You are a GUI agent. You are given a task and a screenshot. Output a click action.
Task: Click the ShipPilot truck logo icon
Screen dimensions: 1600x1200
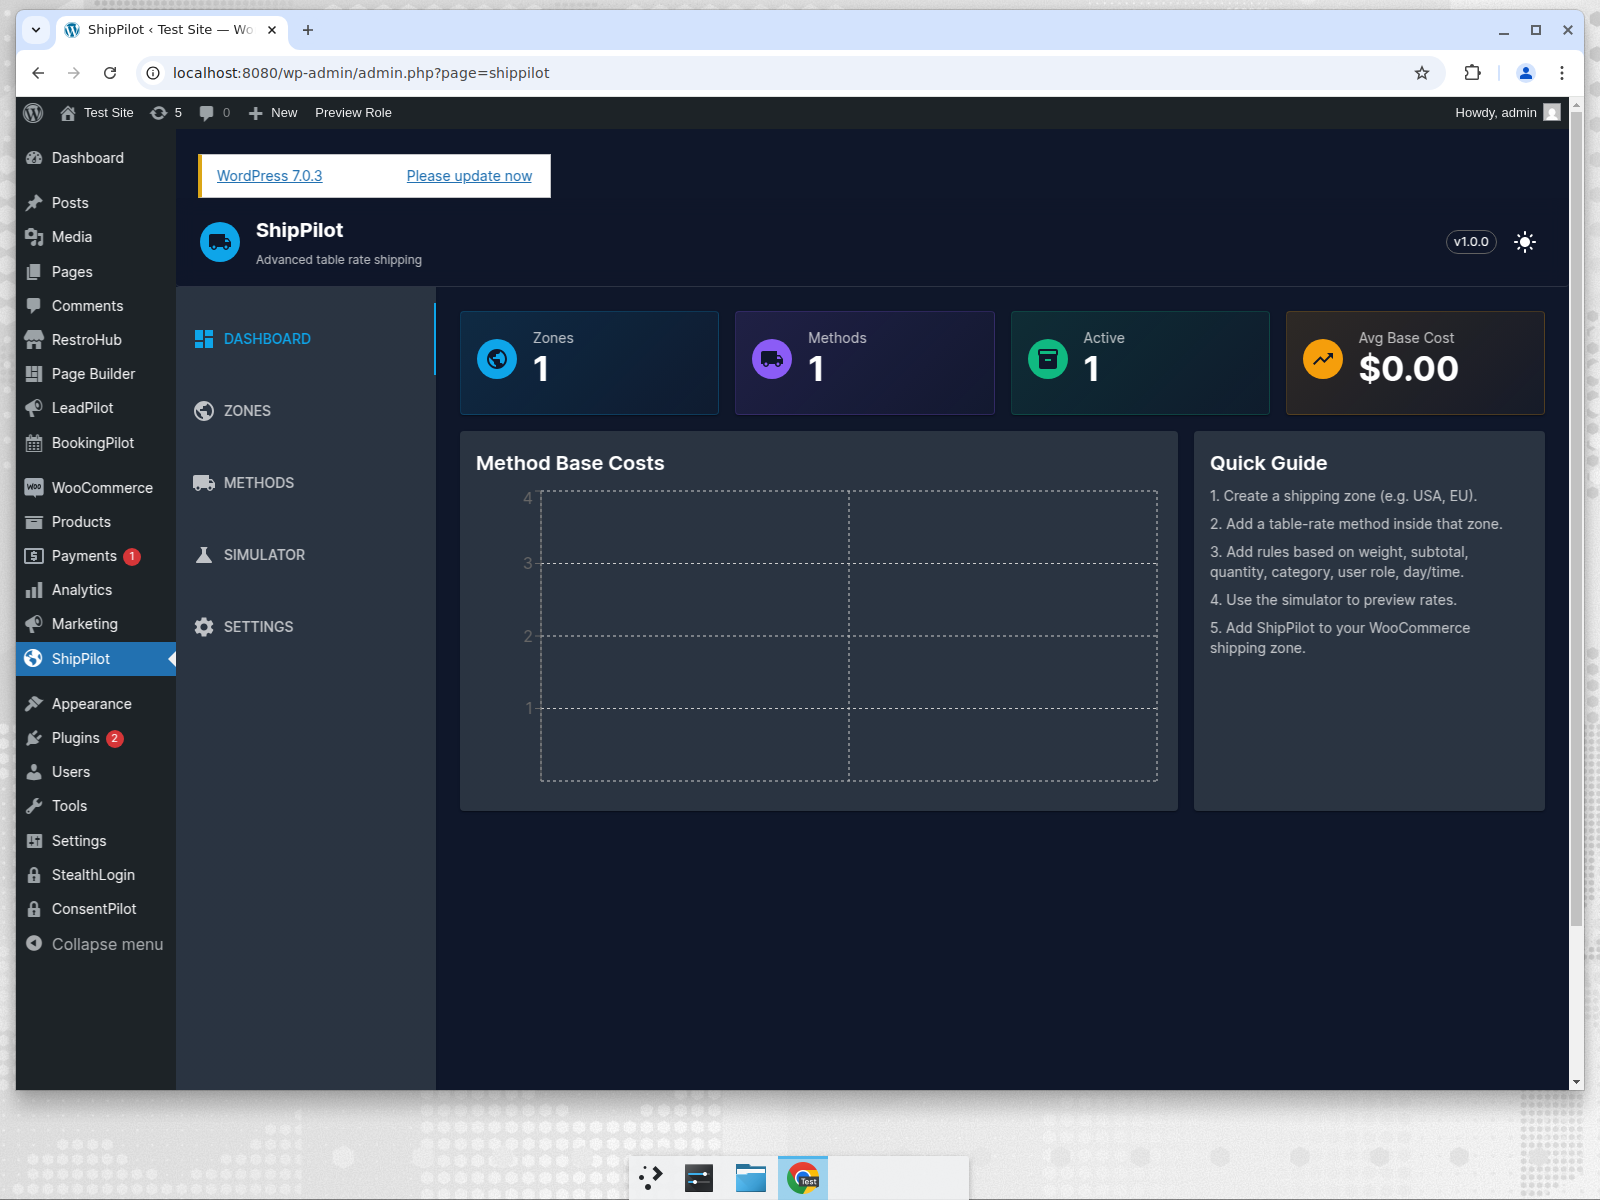[x=220, y=242]
